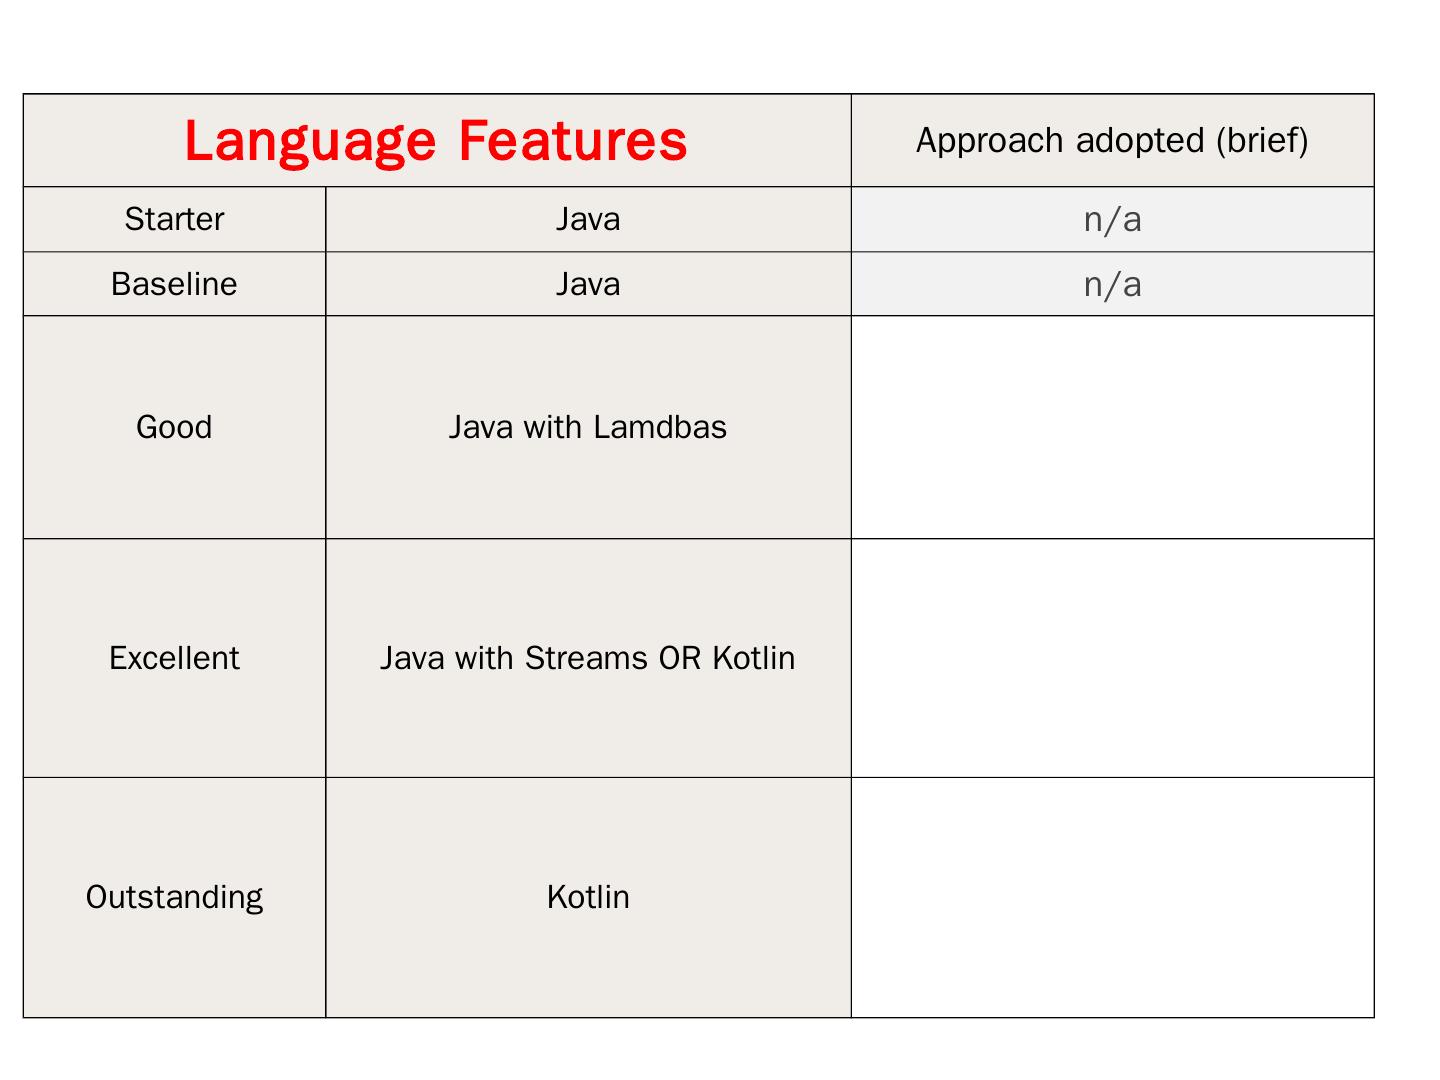The height and width of the screenshot is (1080, 1440).
Task: Click the word 'Streams' in the Excellent row
Action: click(x=586, y=658)
